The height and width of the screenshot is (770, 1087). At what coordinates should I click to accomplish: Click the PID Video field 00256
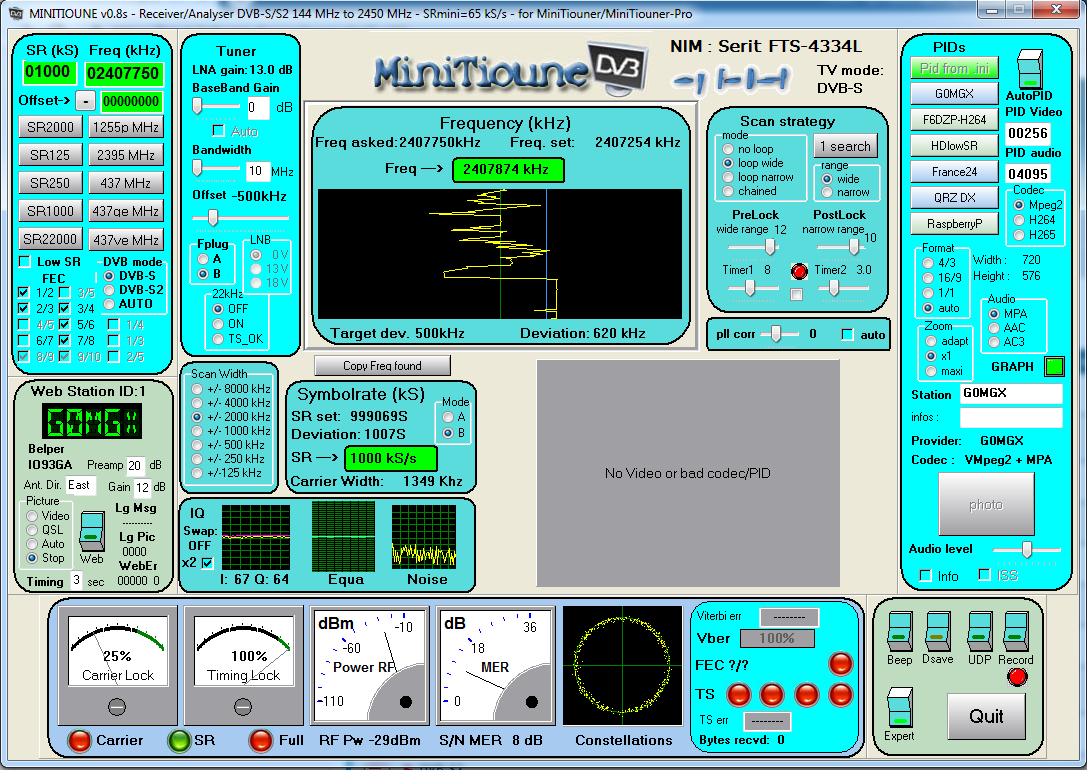coord(1027,133)
